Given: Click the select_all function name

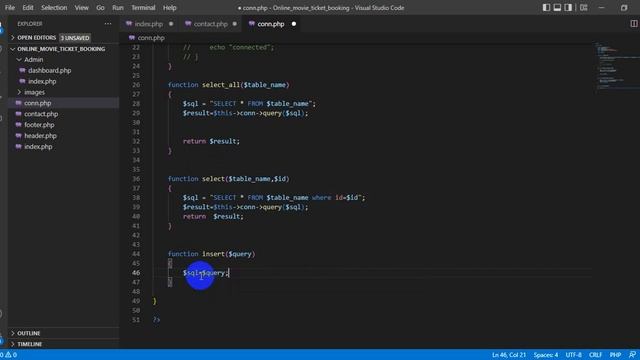Looking at the screenshot, I should pyautogui.click(x=221, y=85).
